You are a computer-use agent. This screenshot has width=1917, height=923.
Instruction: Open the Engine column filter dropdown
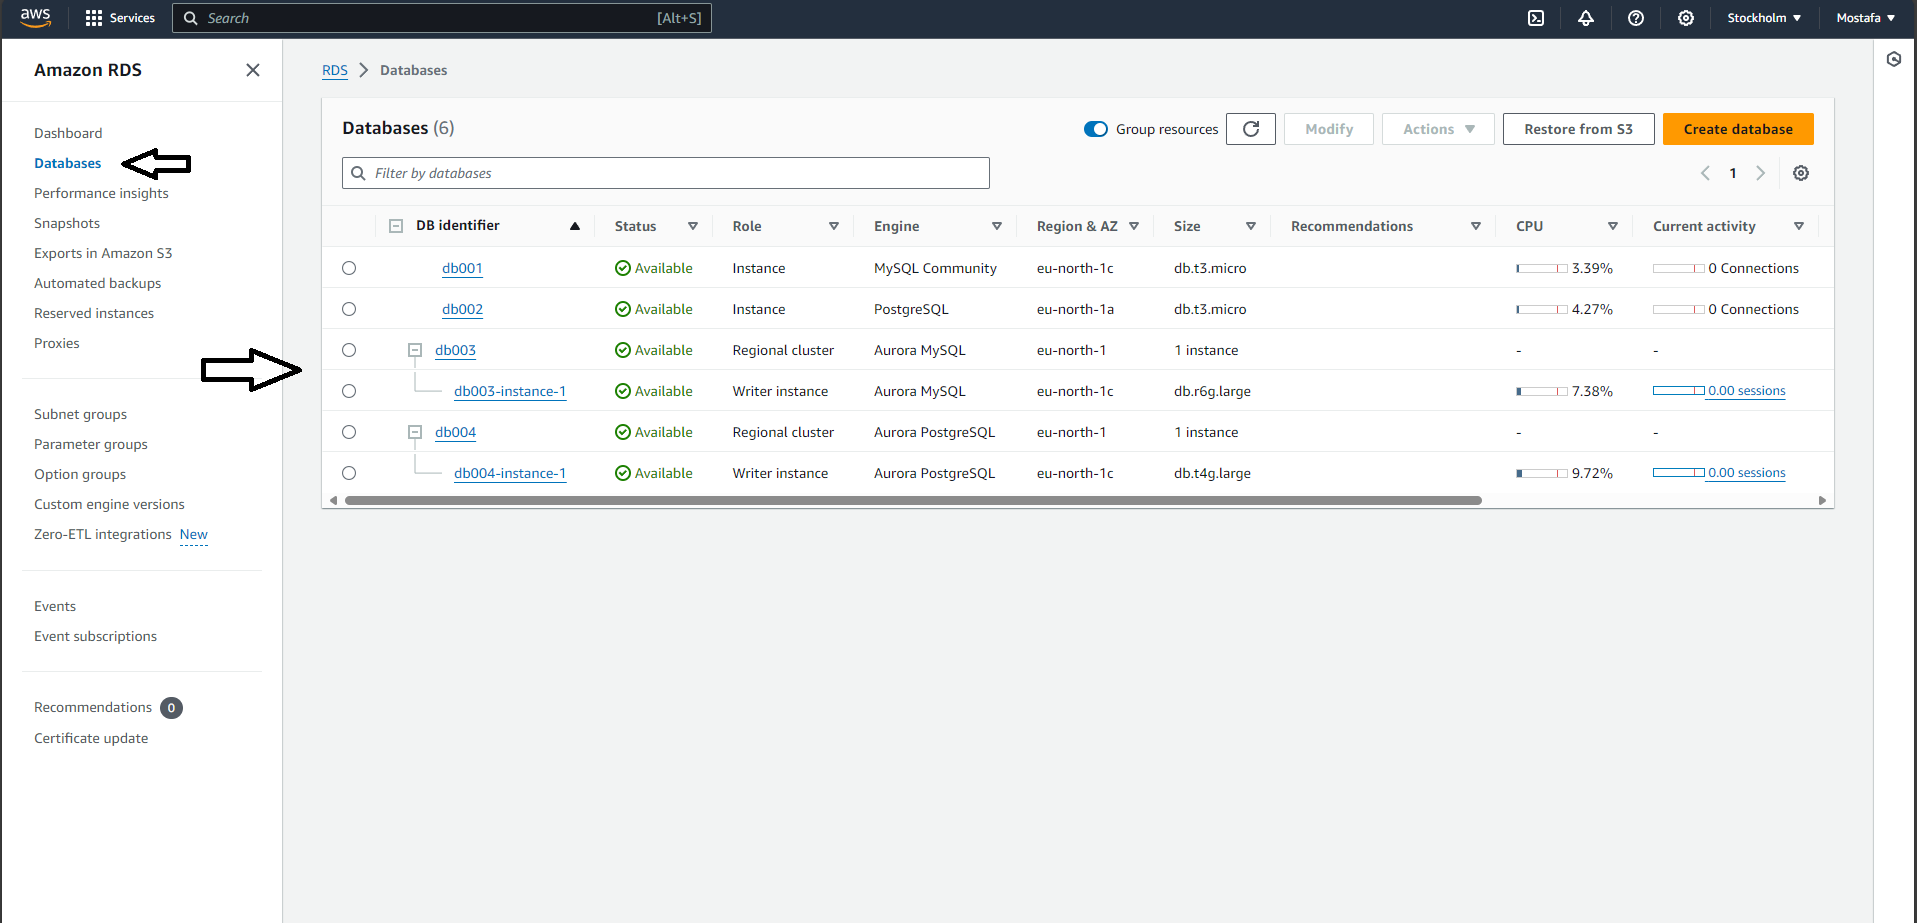[996, 226]
